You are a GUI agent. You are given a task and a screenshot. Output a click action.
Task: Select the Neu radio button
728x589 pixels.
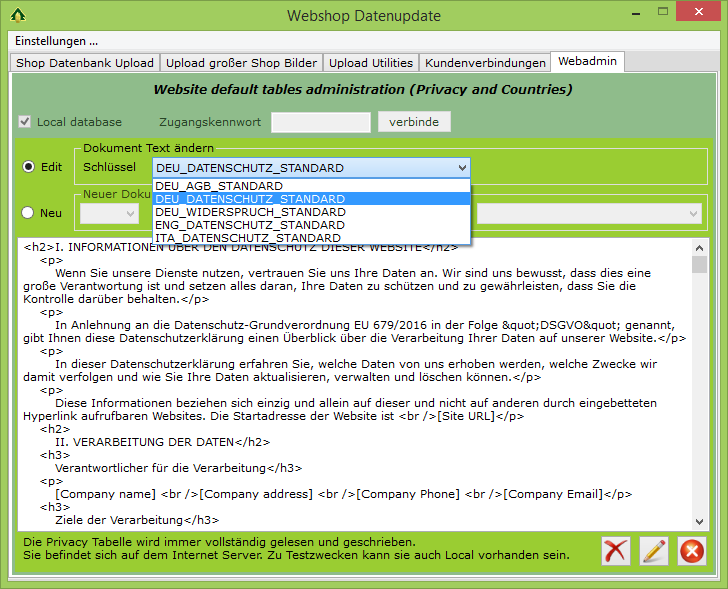coord(29,212)
